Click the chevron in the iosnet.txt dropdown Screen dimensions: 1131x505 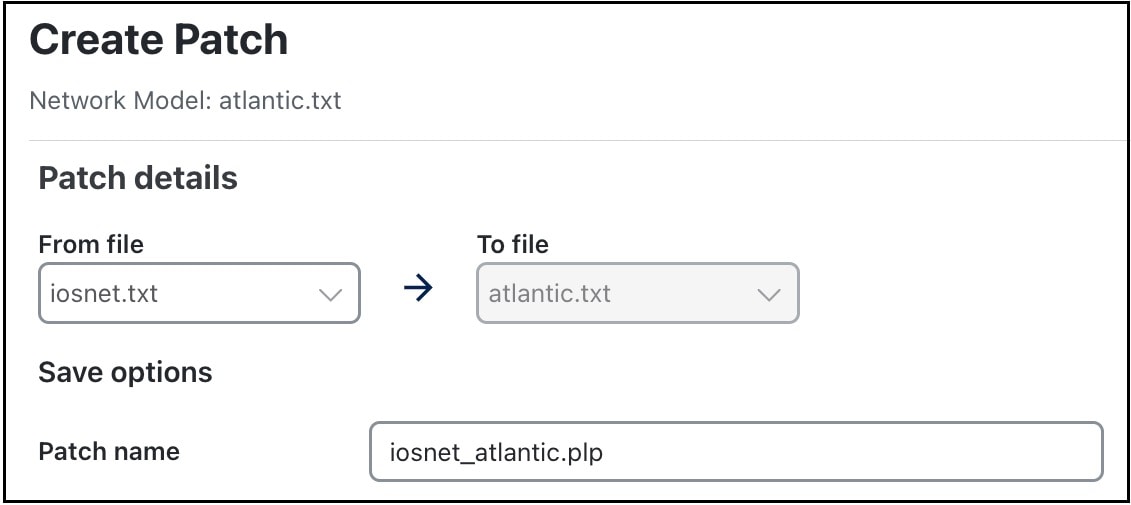tap(330, 294)
